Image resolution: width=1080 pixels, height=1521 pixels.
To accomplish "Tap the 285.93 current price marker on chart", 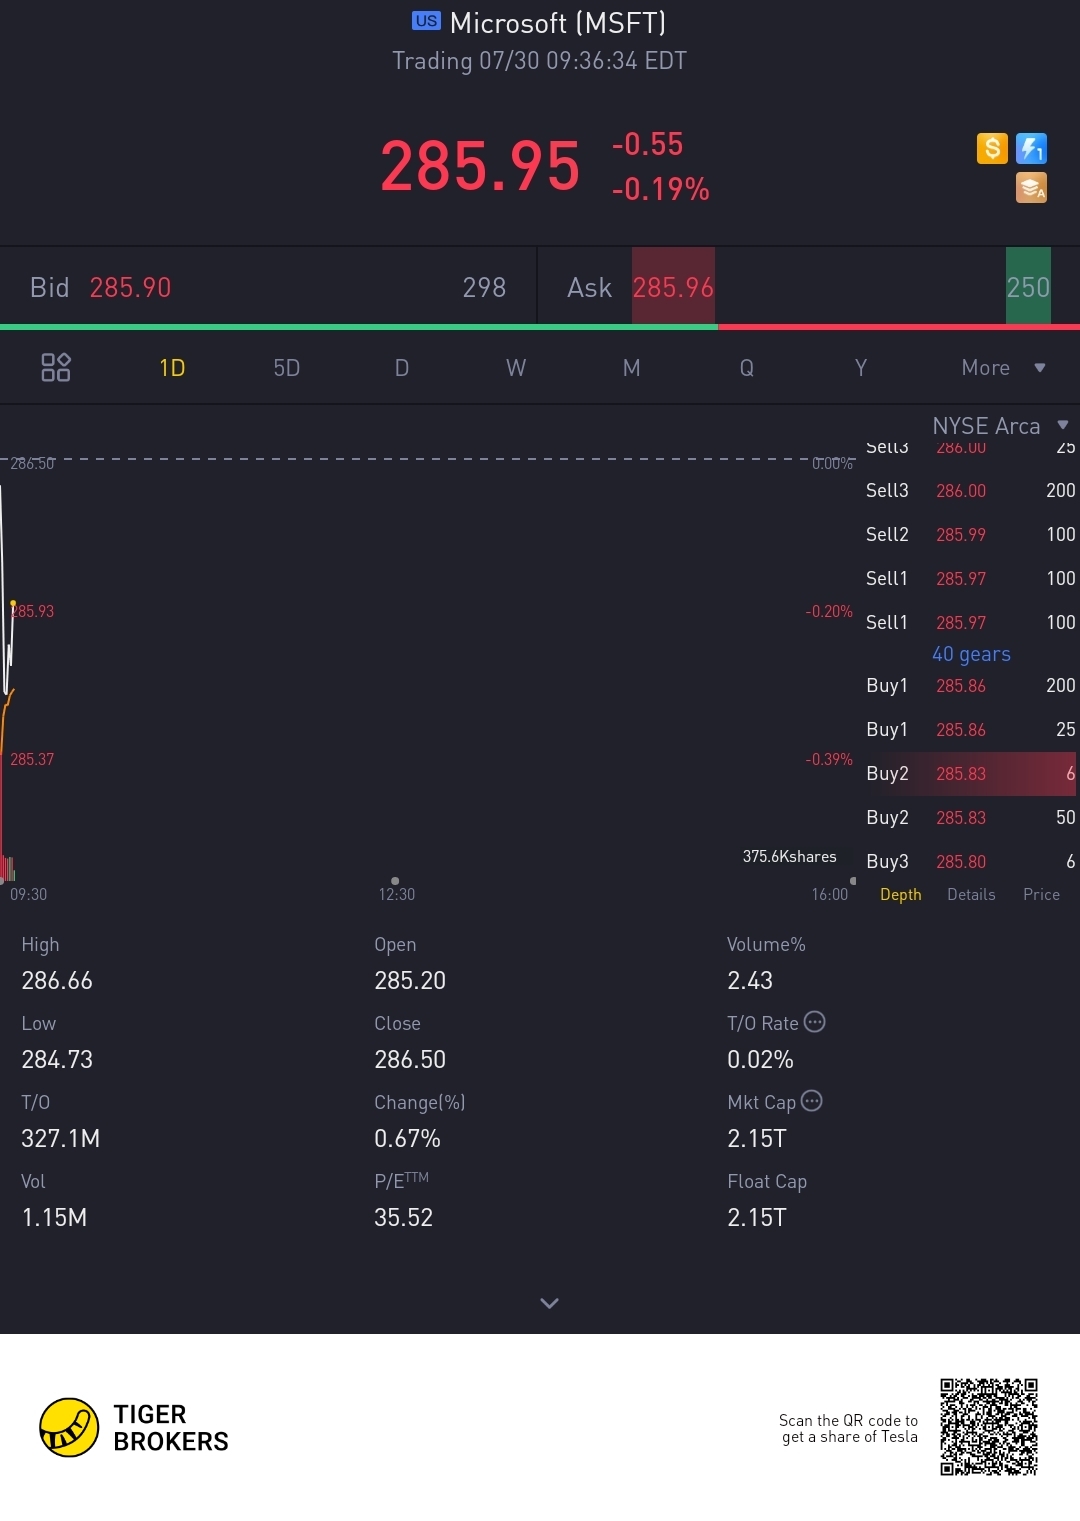I will tap(33, 611).
